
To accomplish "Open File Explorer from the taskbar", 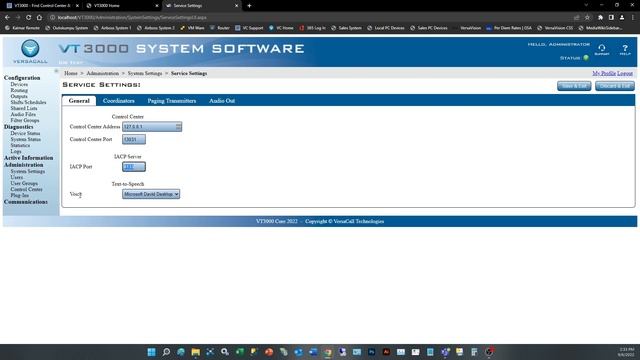I will [196, 352].
